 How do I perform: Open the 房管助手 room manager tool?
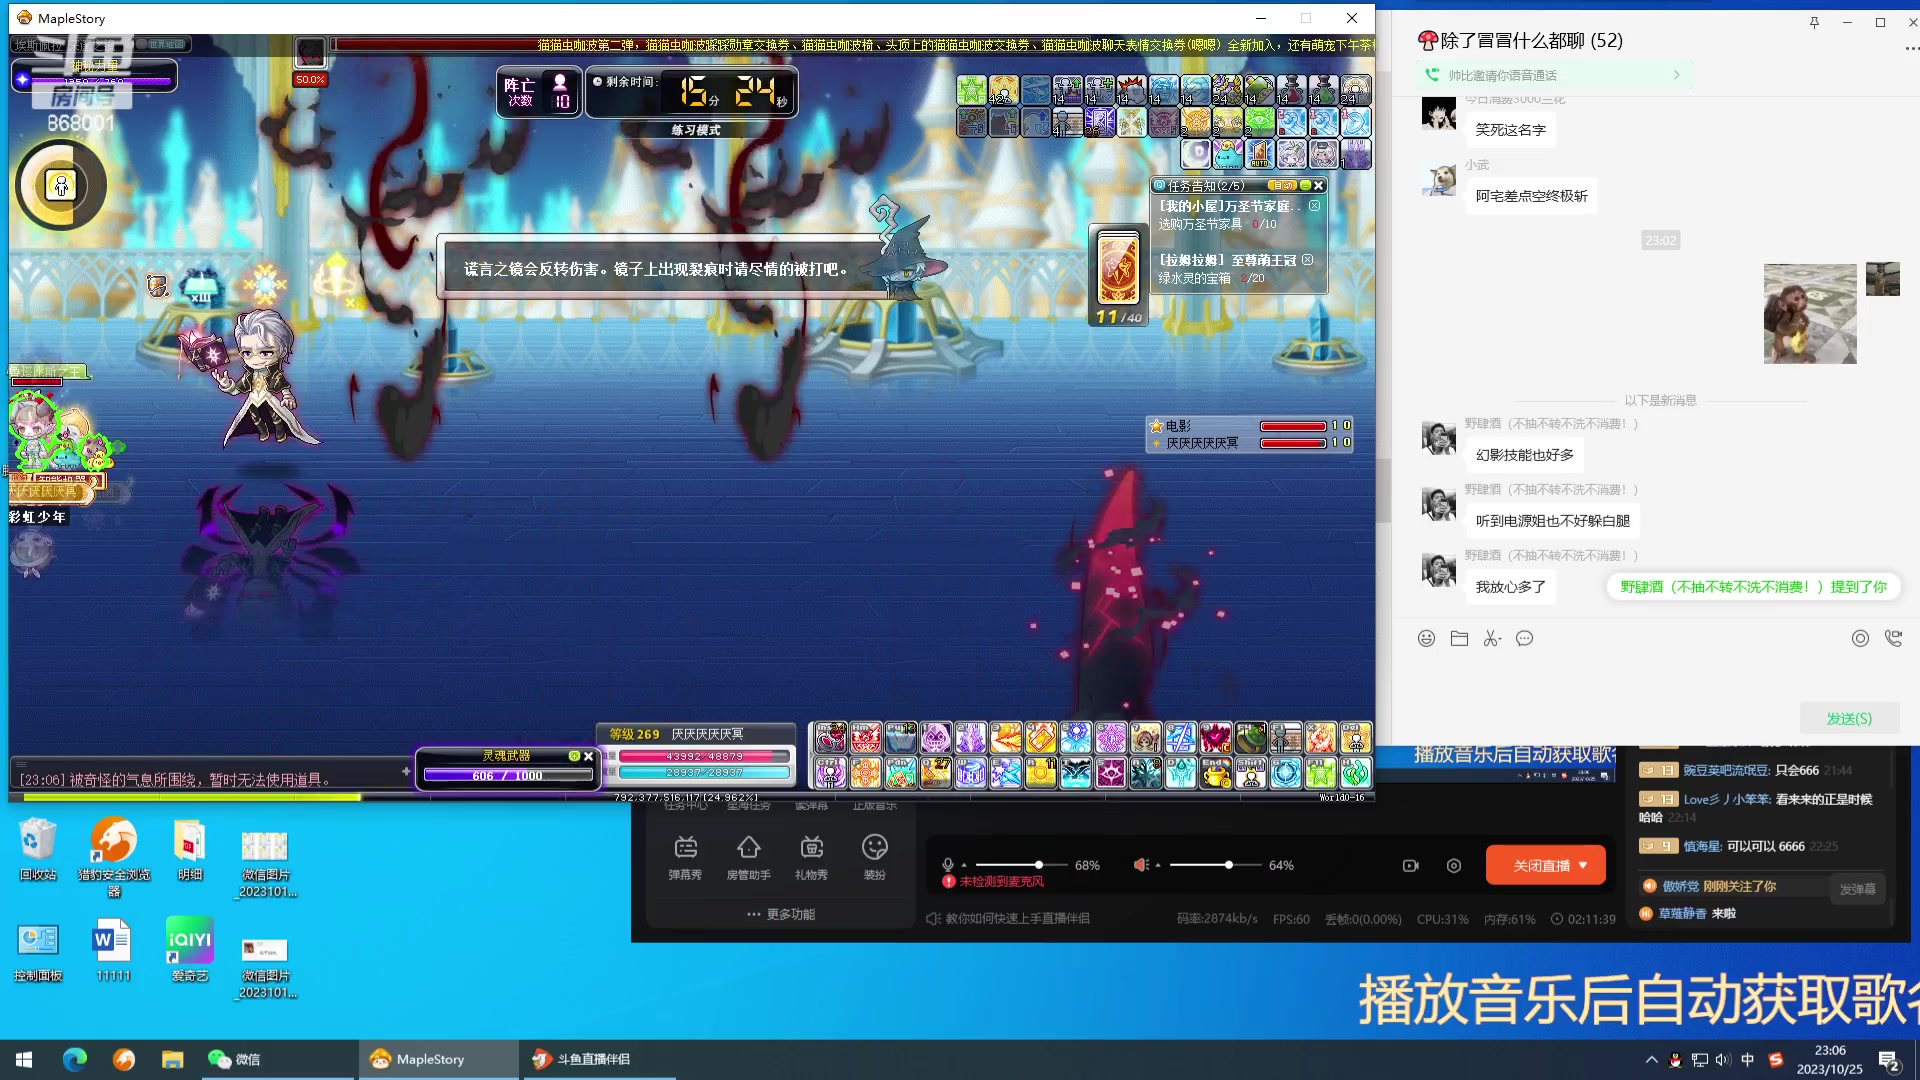pyautogui.click(x=748, y=857)
